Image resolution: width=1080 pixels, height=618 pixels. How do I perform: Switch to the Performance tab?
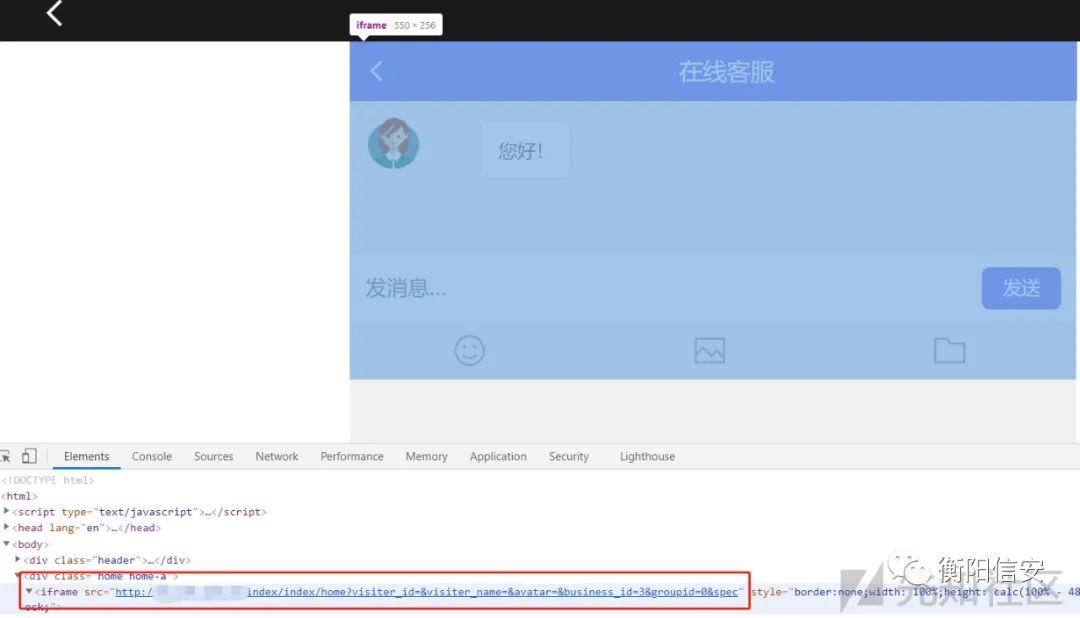(x=352, y=456)
